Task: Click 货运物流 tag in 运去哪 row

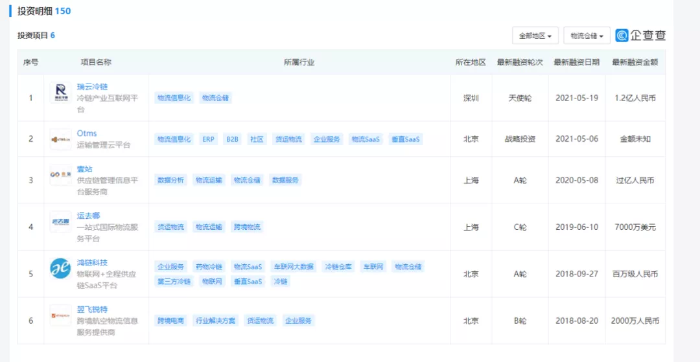Action: tap(171, 227)
